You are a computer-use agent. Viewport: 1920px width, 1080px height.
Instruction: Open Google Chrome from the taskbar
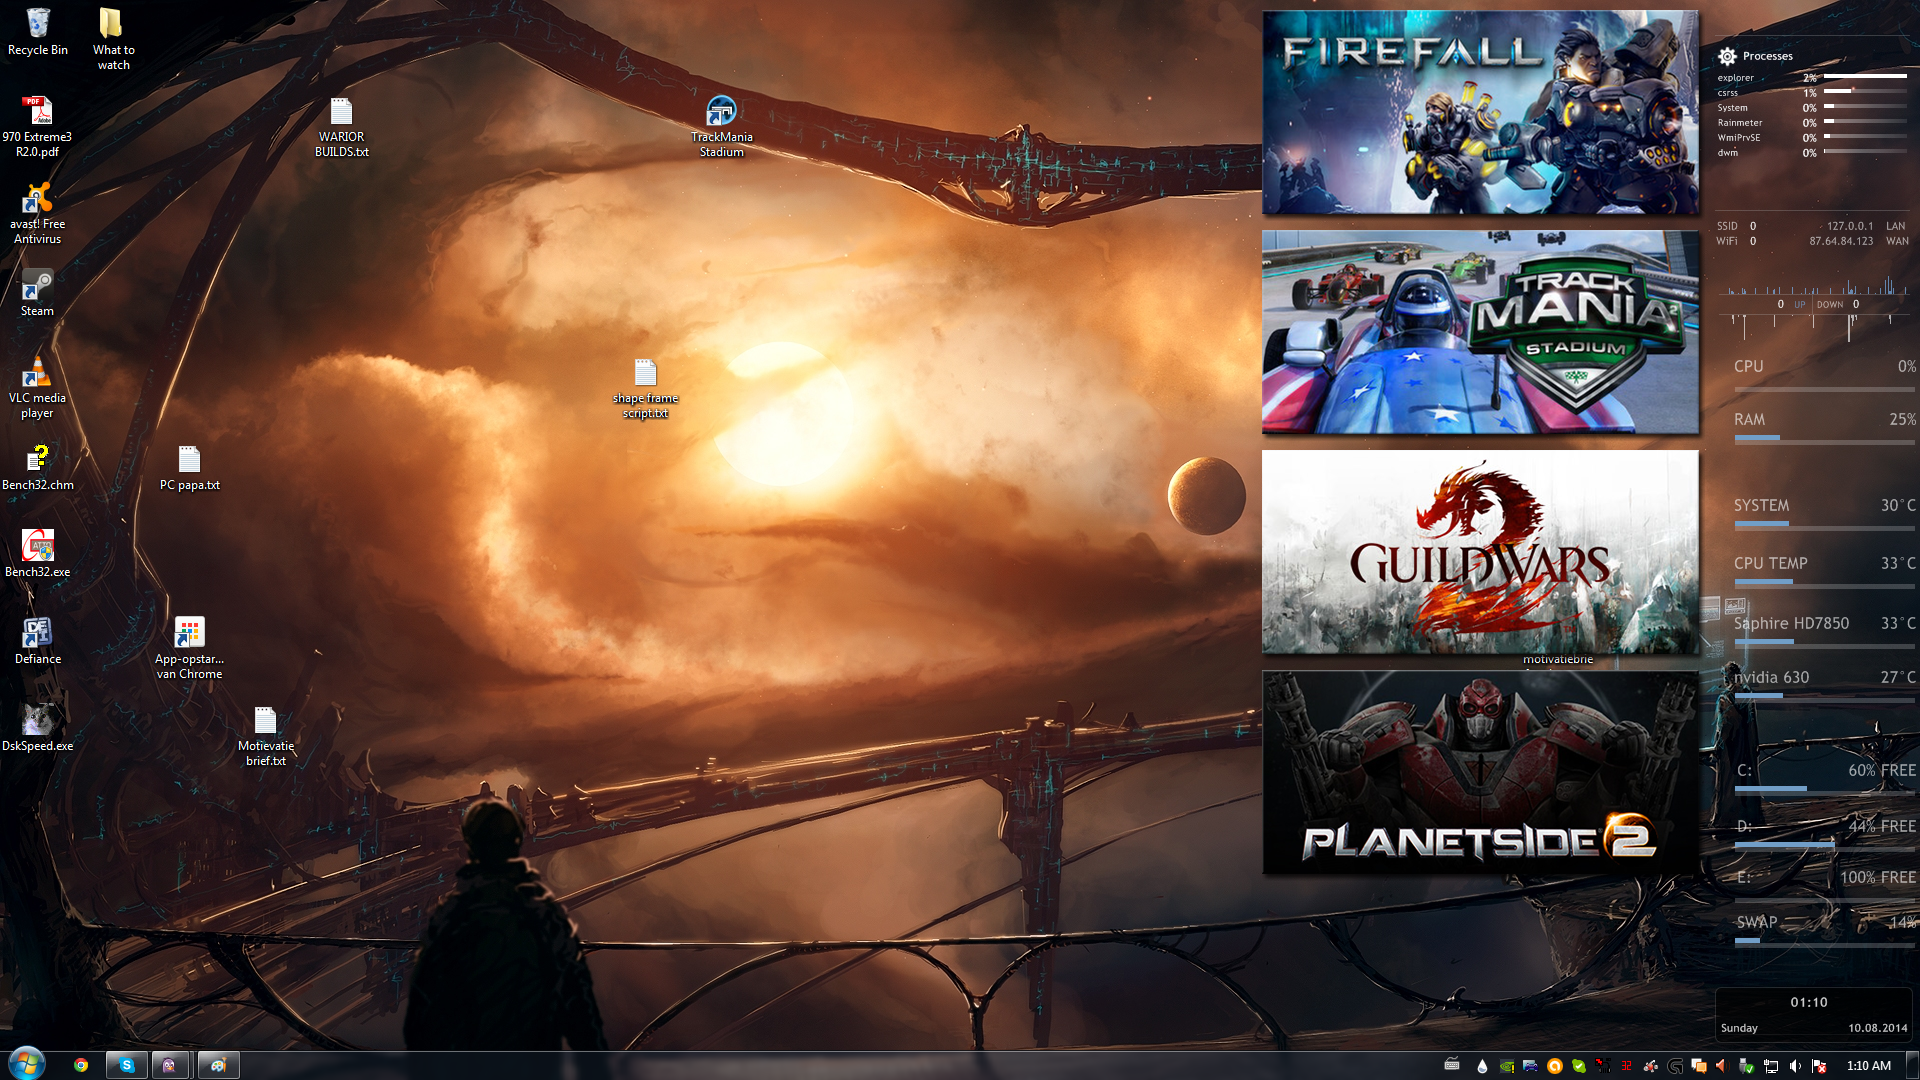(81, 1065)
